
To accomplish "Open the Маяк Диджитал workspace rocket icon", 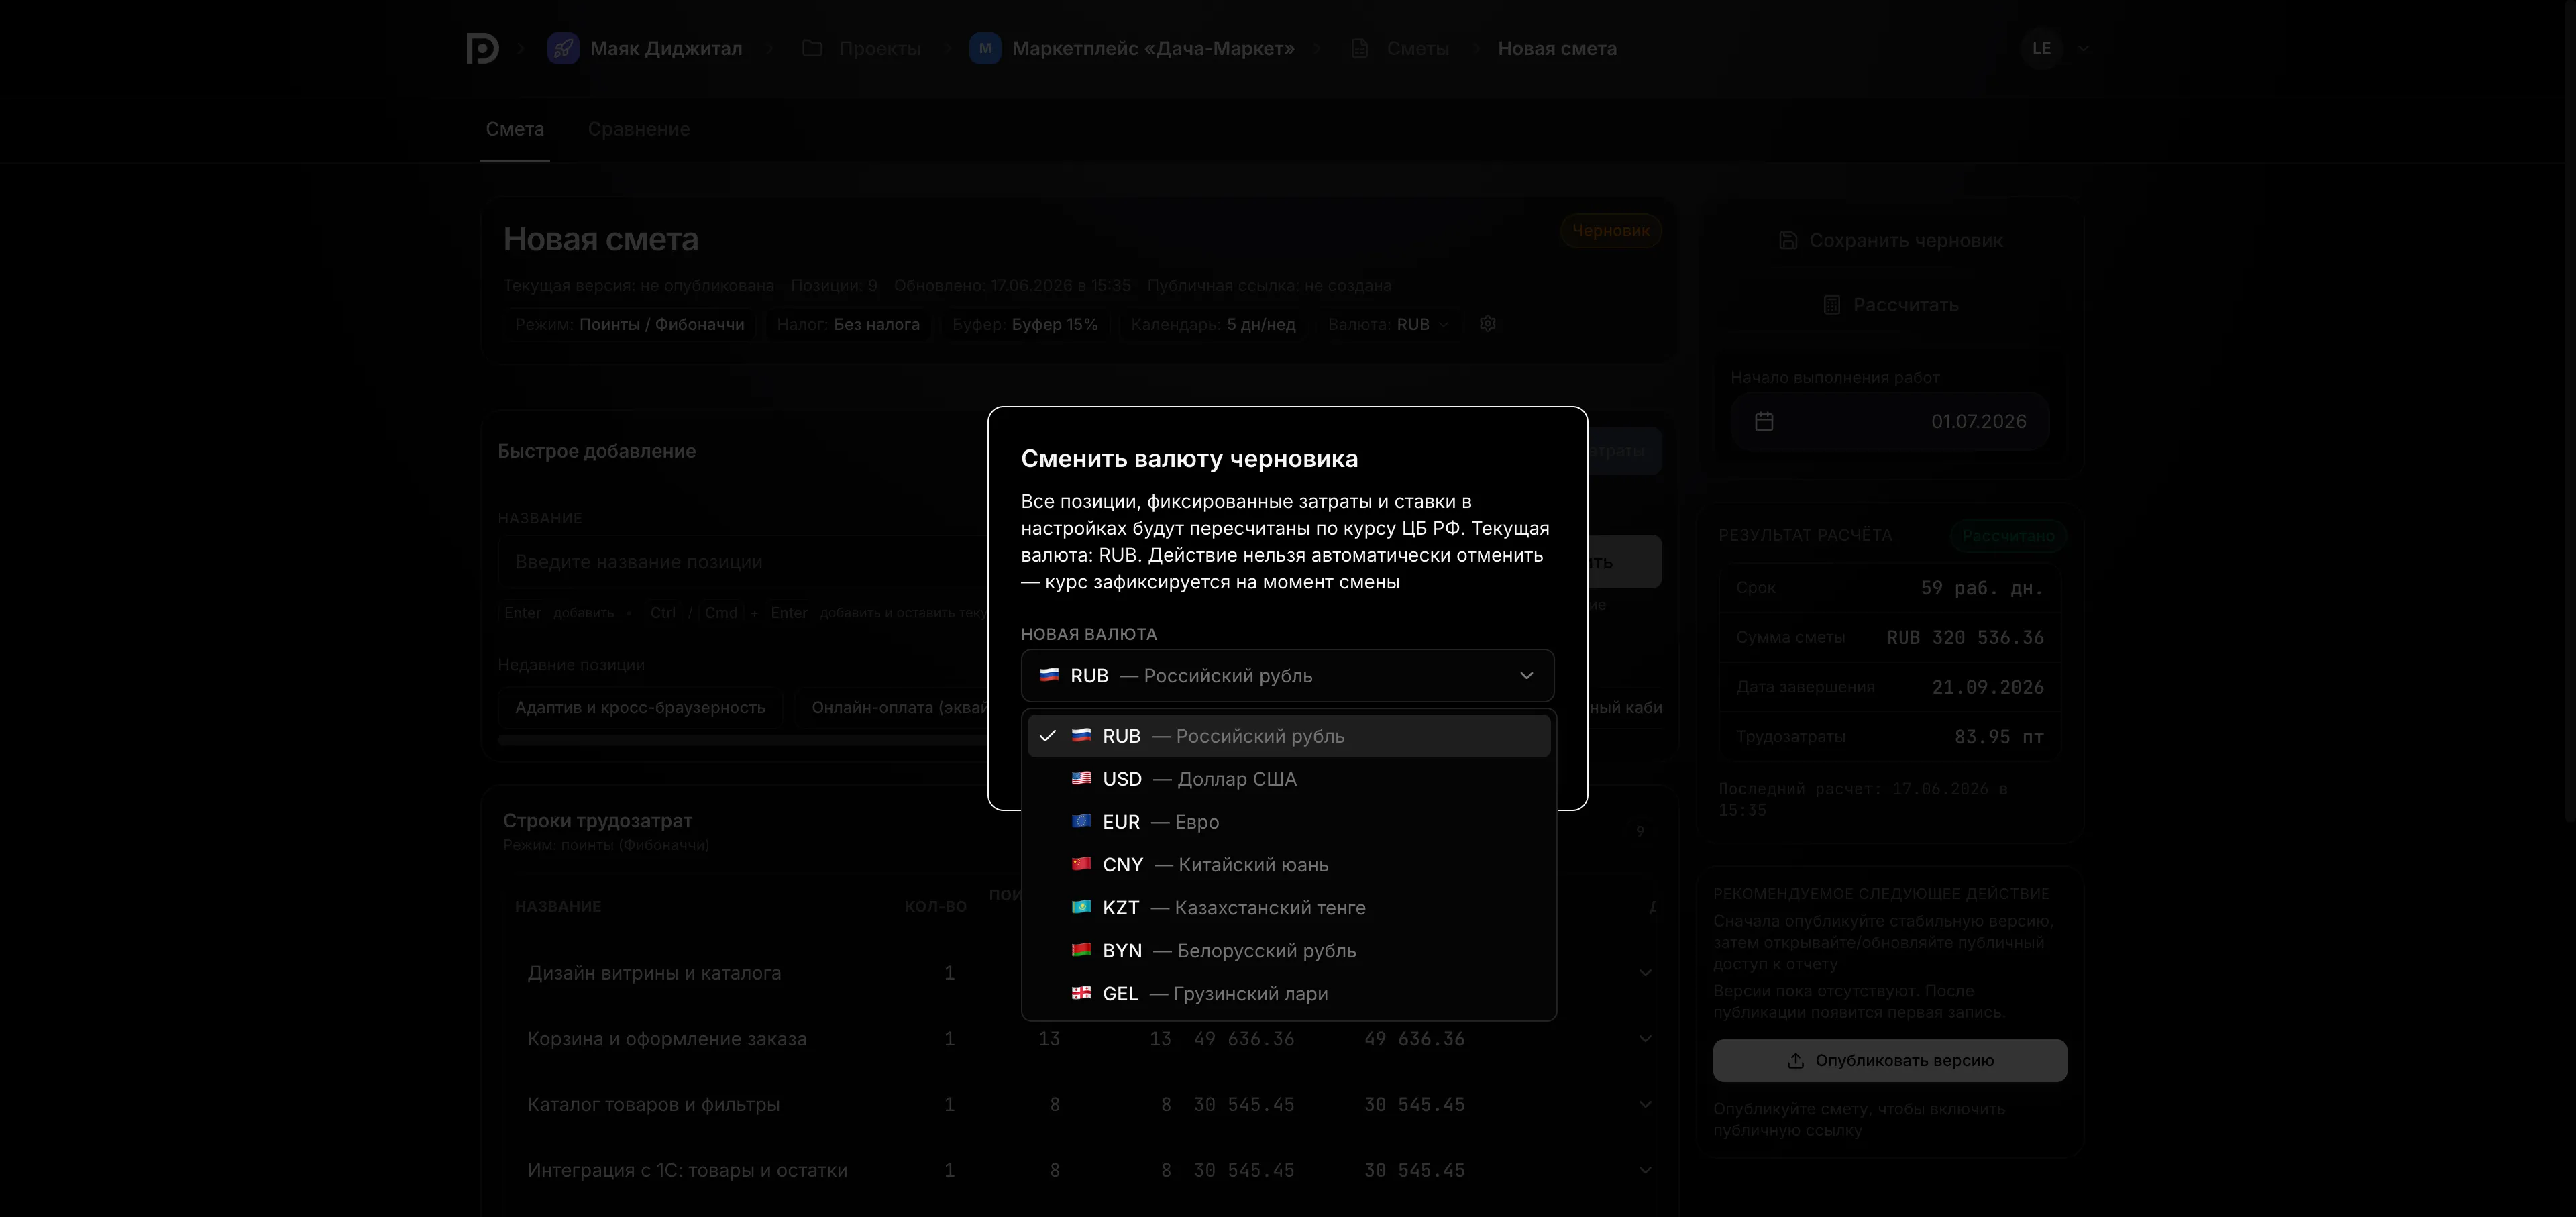I will pyautogui.click(x=563, y=48).
